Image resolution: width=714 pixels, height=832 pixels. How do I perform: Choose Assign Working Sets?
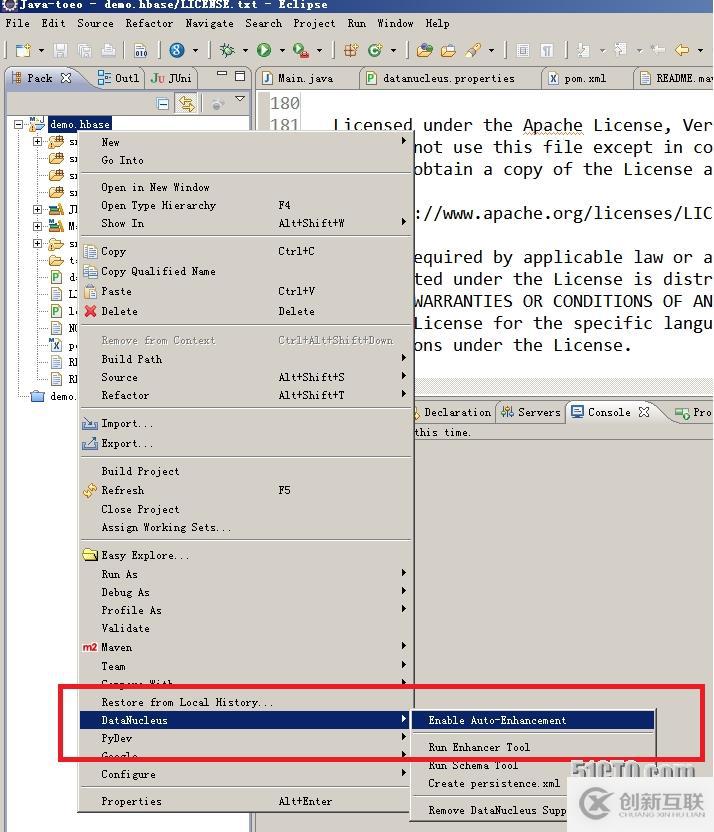click(244, 527)
